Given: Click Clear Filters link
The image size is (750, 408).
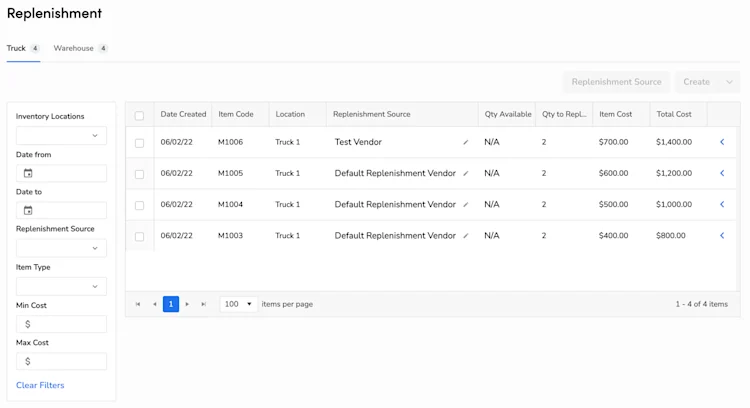Looking at the screenshot, I should click(40, 385).
